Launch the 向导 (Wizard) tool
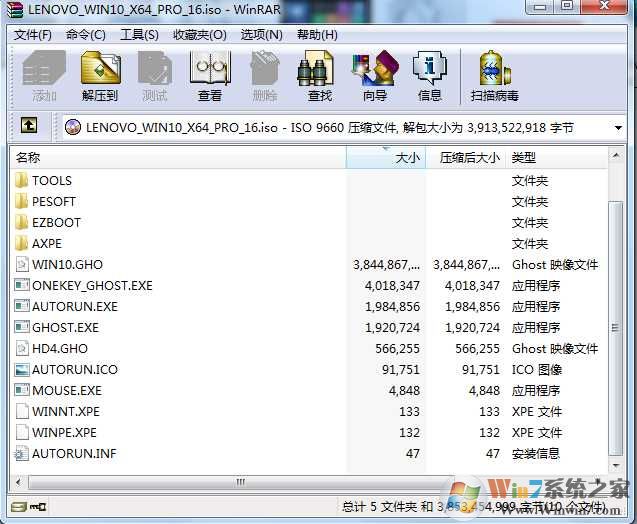Image resolution: width=637 pixels, height=524 pixels. click(x=375, y=76)
